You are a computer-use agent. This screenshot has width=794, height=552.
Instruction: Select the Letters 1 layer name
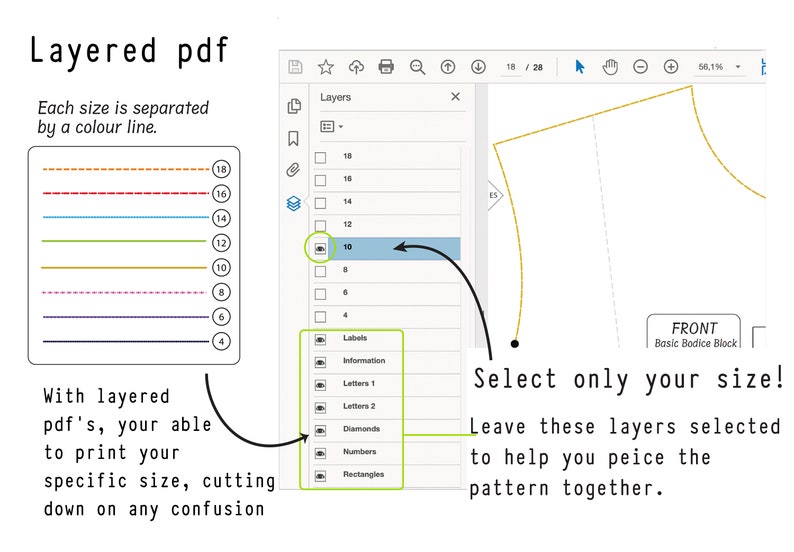(359, 383)
